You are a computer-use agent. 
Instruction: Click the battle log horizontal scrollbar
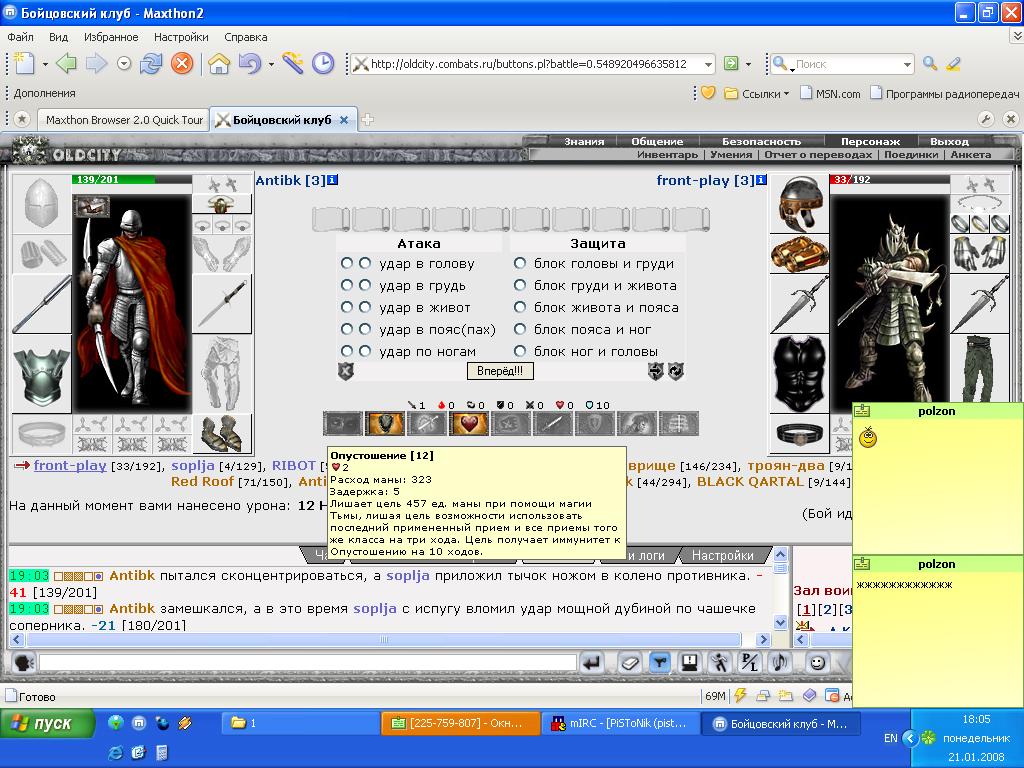pos(384,639)
